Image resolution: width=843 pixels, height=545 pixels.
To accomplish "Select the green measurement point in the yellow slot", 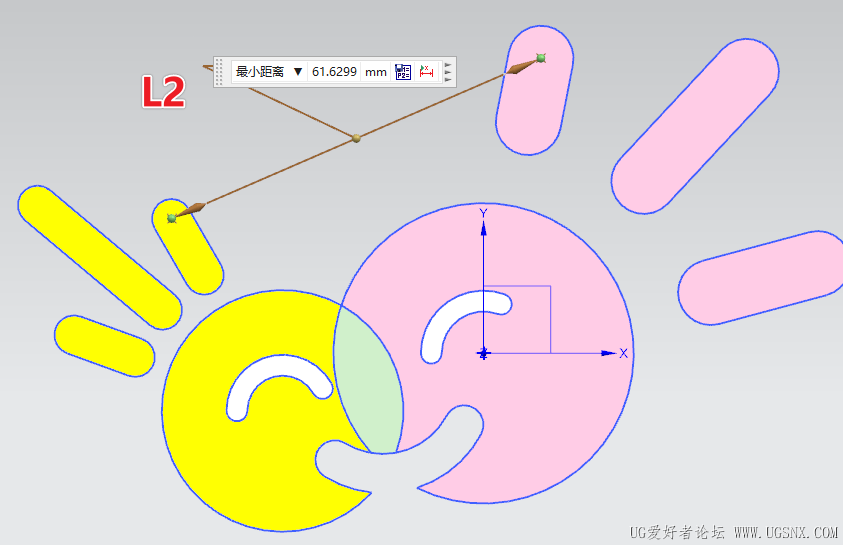I will [x=172, y=218].
